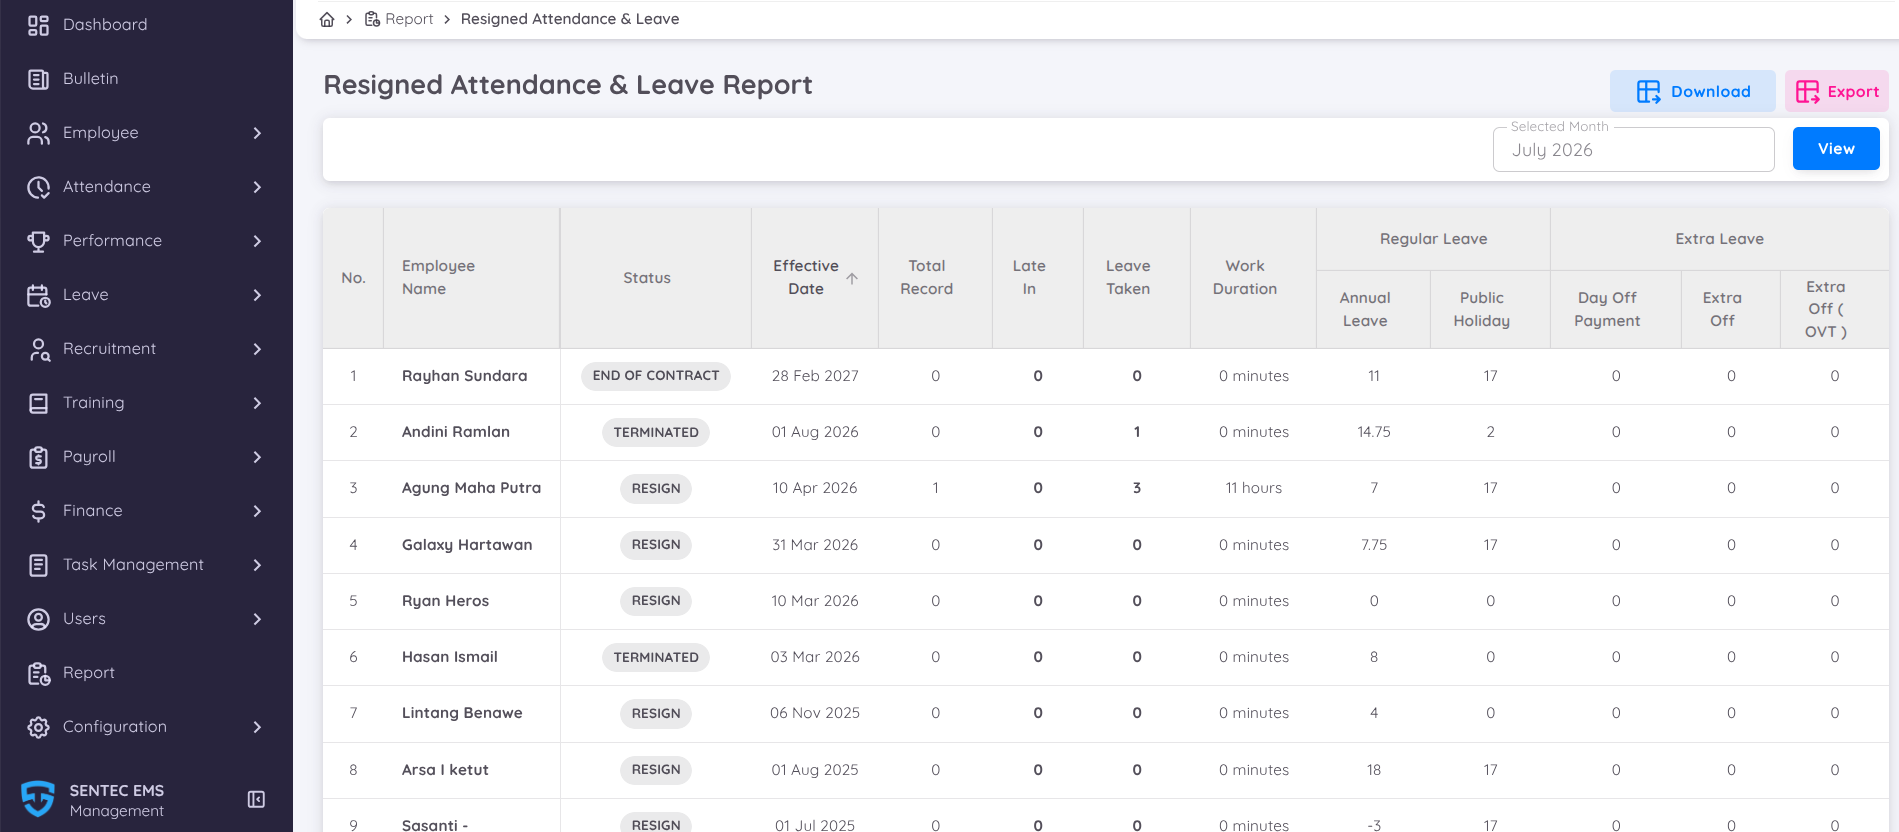
Task: Click the Training book icon
Action: pyautogui.click(x=38, y=403)
